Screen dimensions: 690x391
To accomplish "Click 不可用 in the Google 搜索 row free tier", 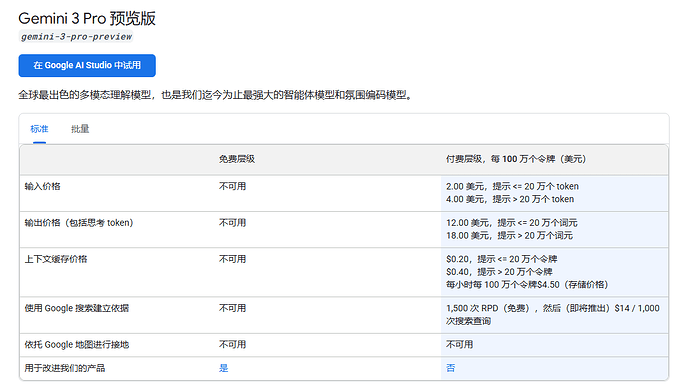I will tap(233, 308).
